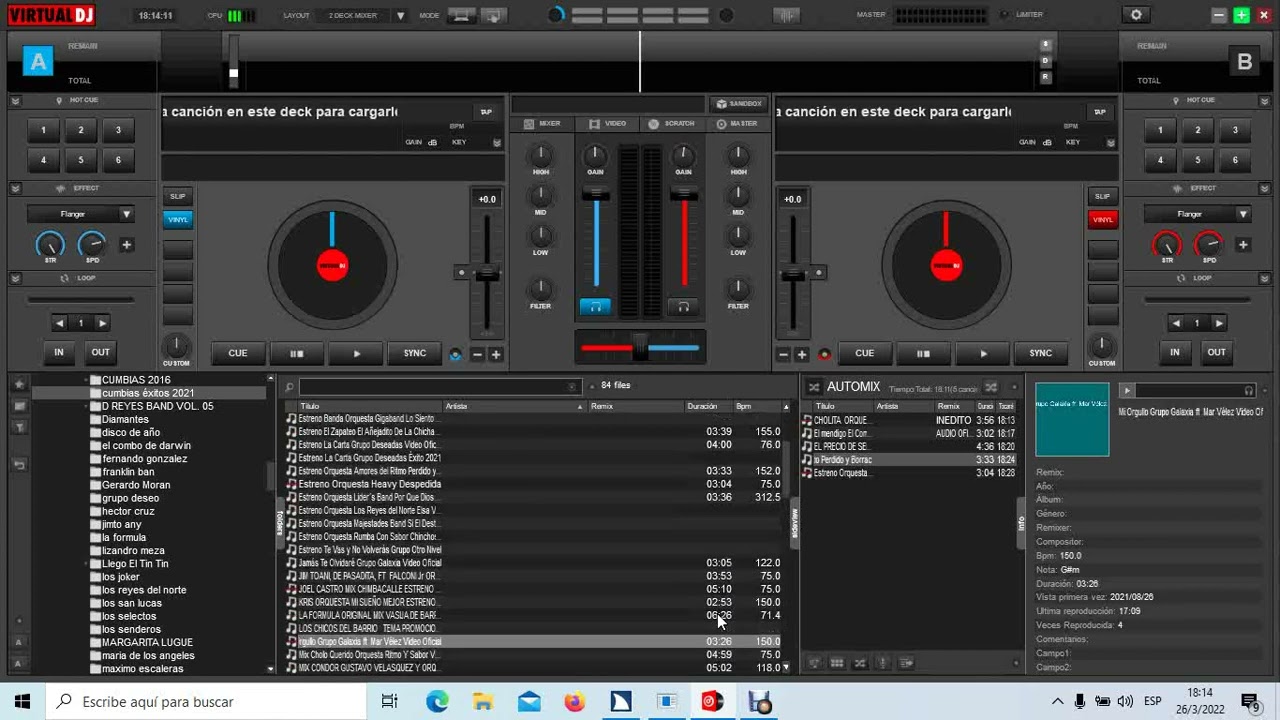The image size is (1280, 720).
Task: Switch to the Mixer tab
Action: tap(543, 123)
